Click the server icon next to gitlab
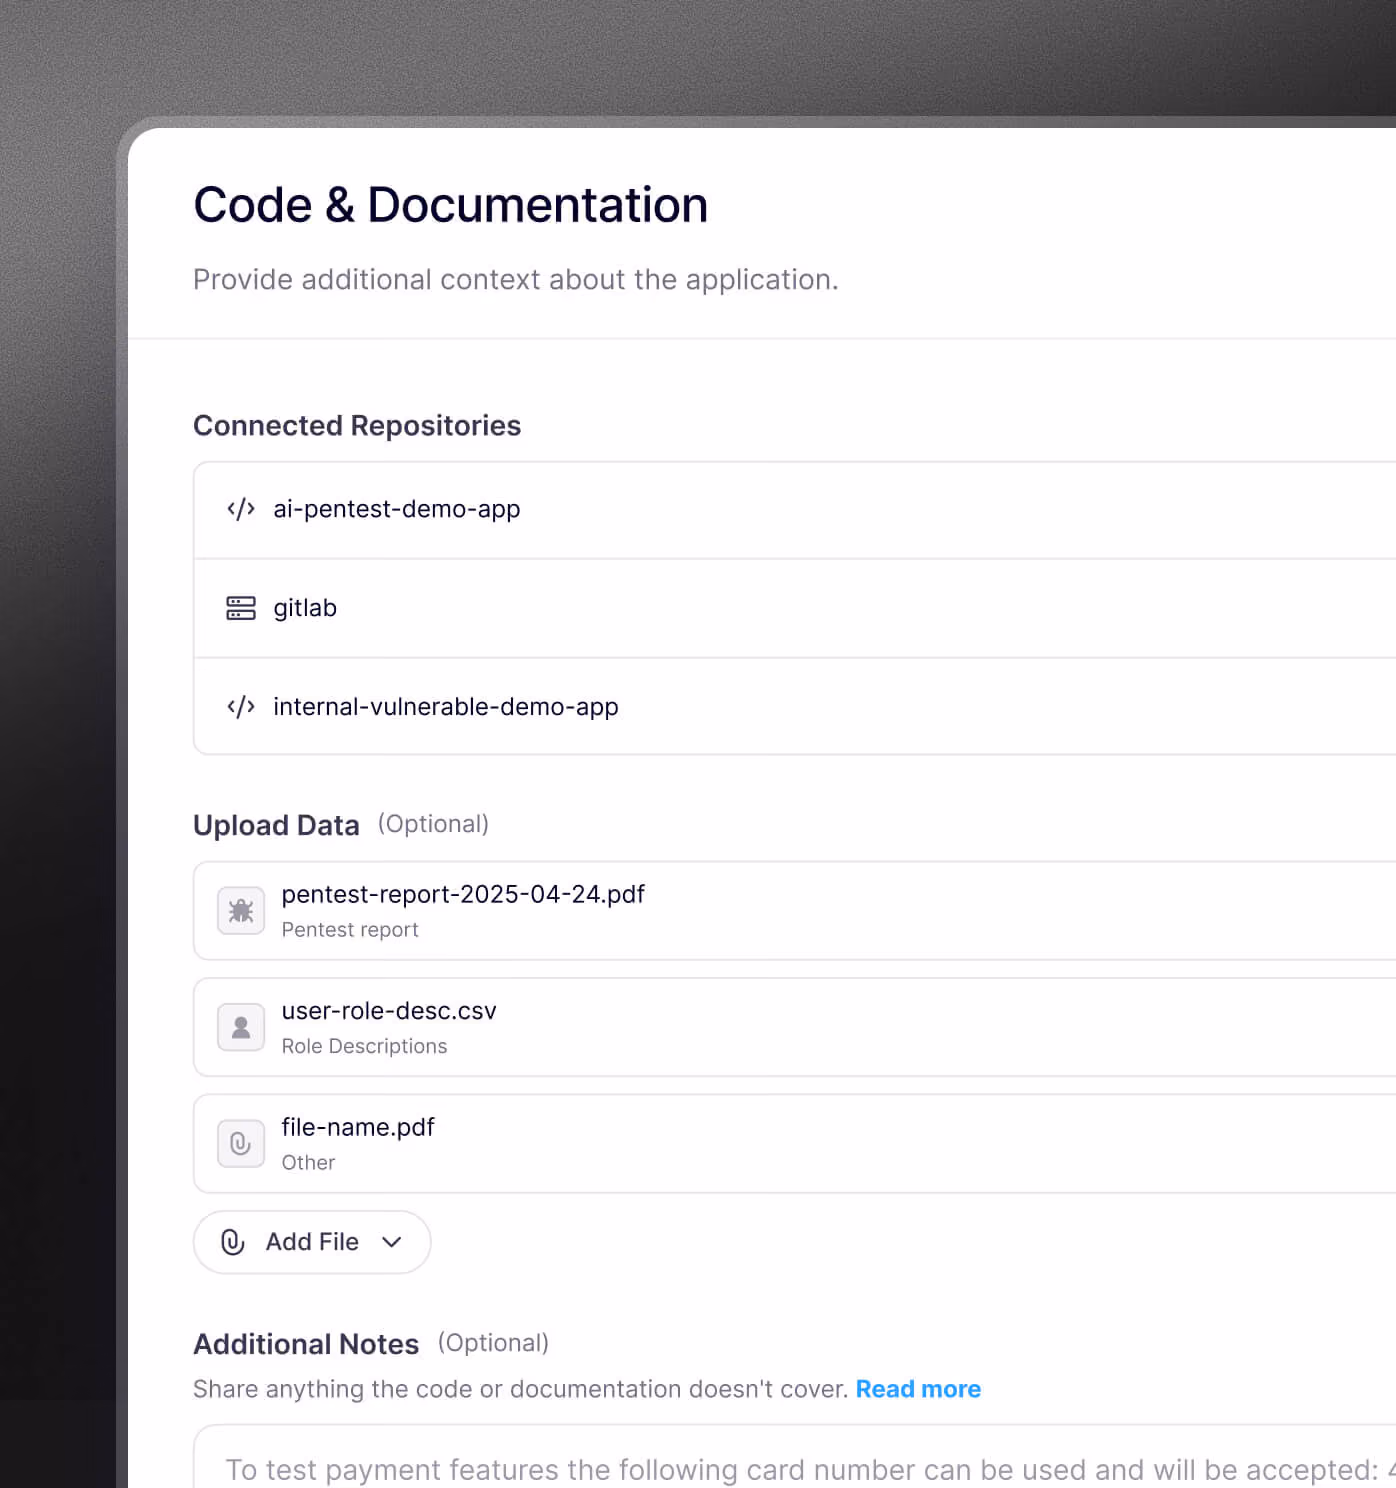This screenshot has height=1488, width=1396. (241, 608)
